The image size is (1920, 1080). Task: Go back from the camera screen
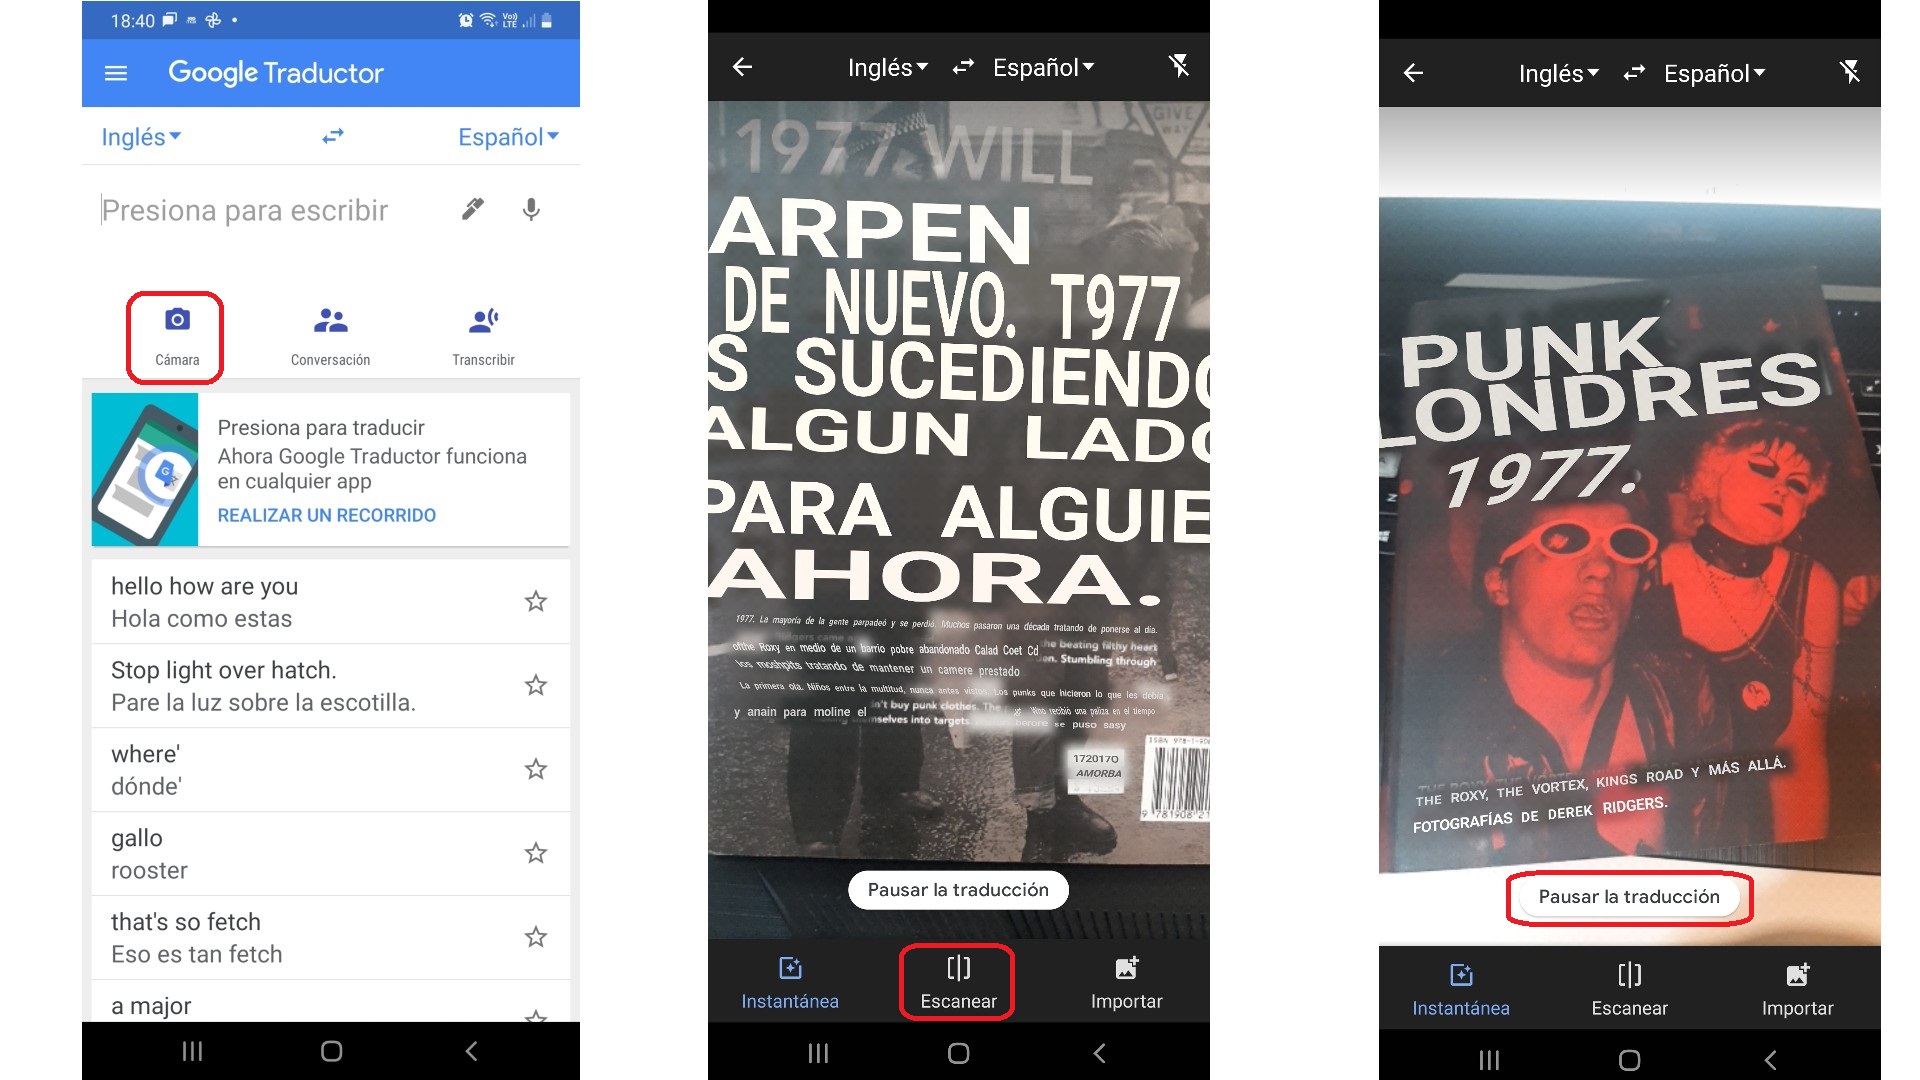coord(742,67)
